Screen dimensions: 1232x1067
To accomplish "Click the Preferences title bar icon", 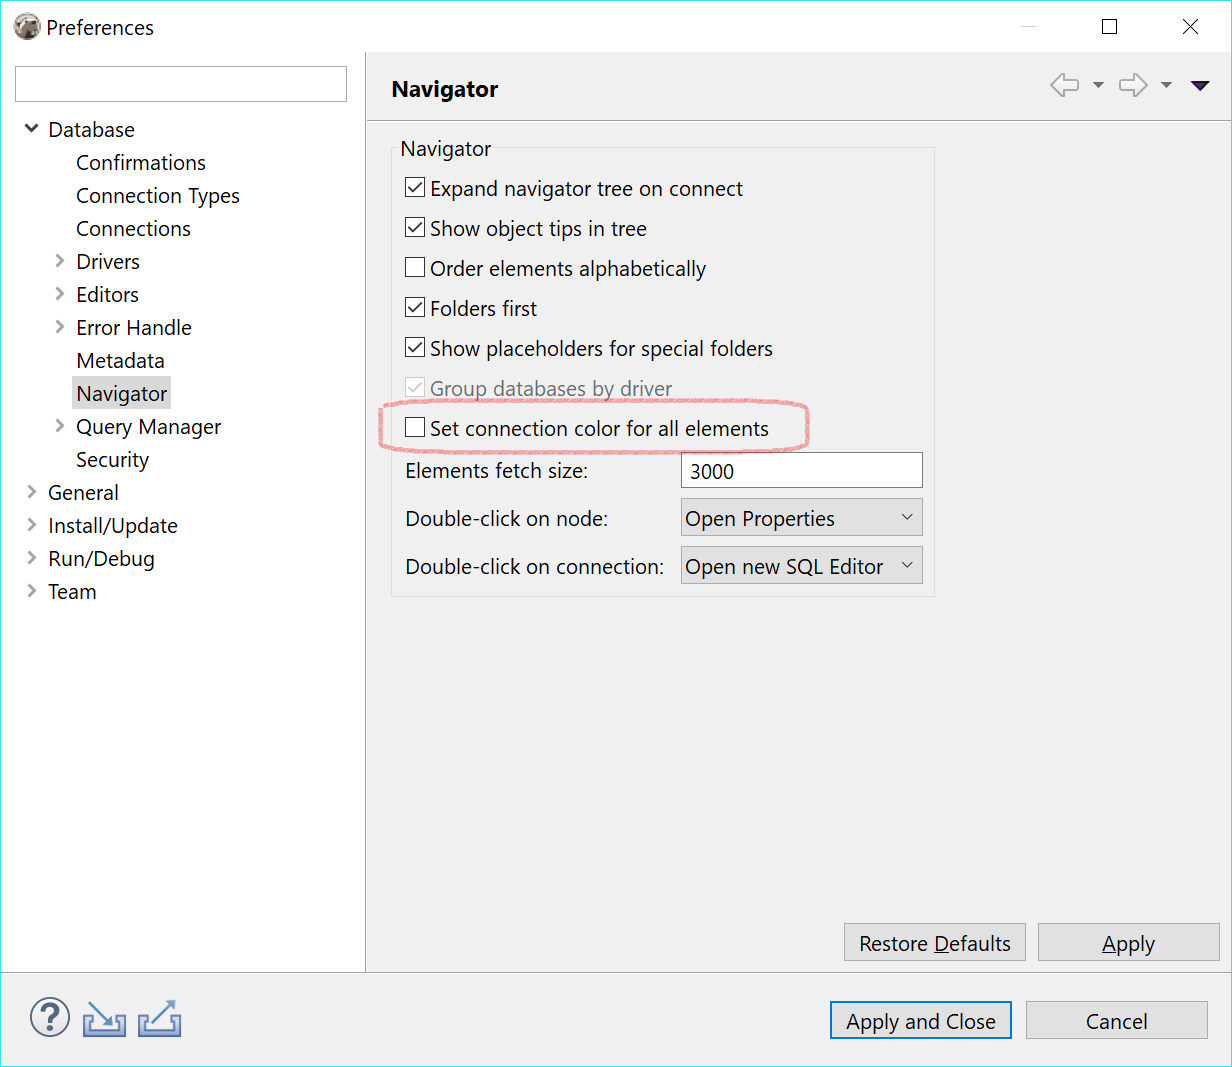I will point(26,26).
